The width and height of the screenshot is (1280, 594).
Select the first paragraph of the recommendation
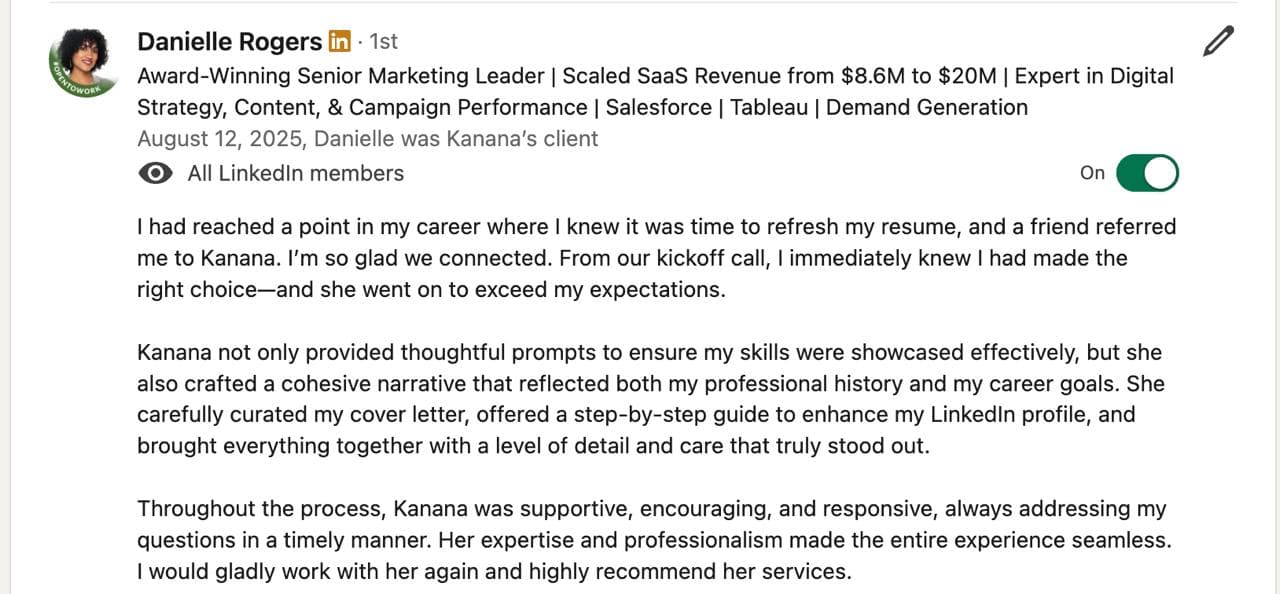coord(655,258)
